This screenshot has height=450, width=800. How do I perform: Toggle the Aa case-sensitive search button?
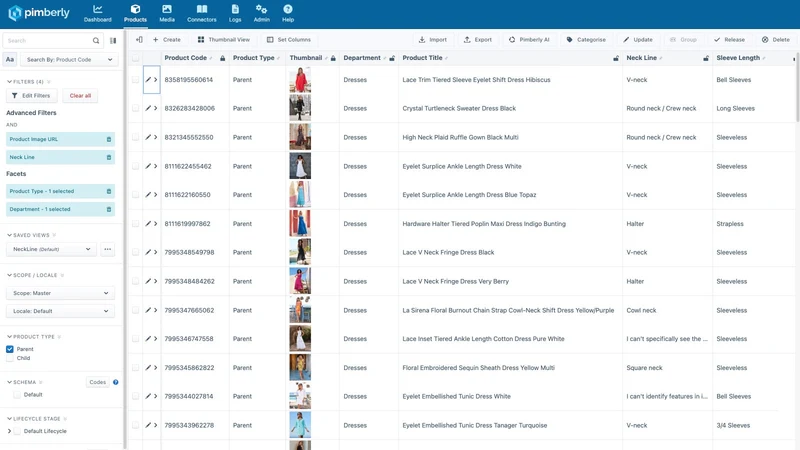point(10,60)
